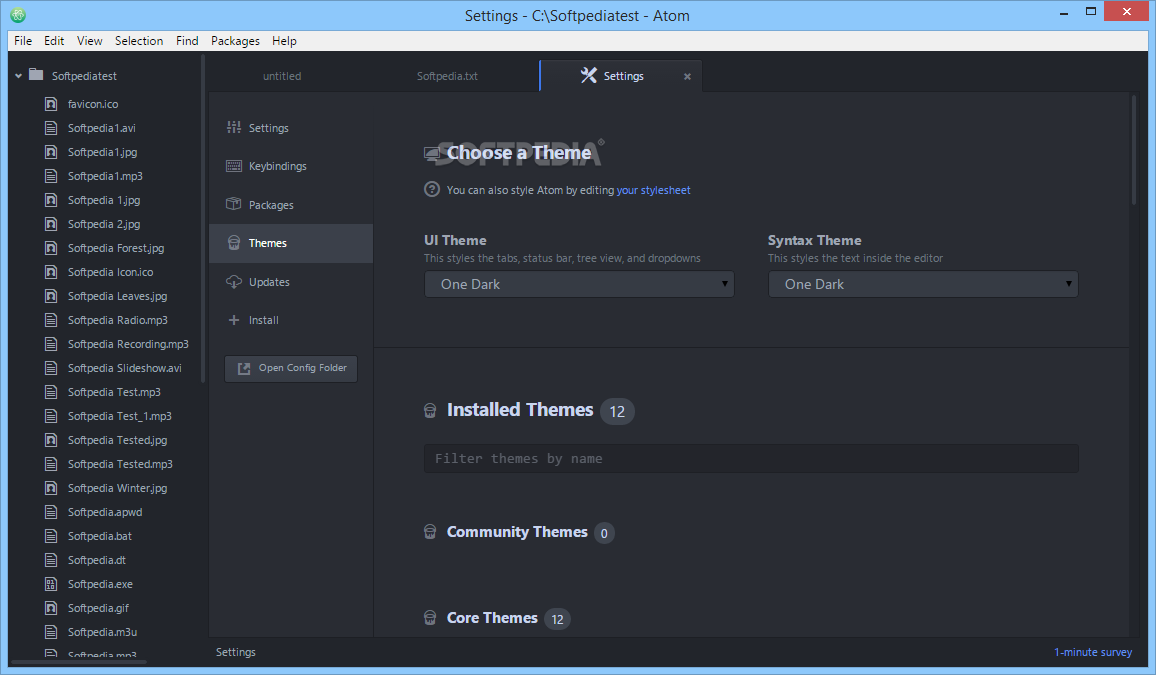This screenshot has height=675, width=1156.
Task: Click the Softpedia.m3u file icon
Action: [51, 632]
